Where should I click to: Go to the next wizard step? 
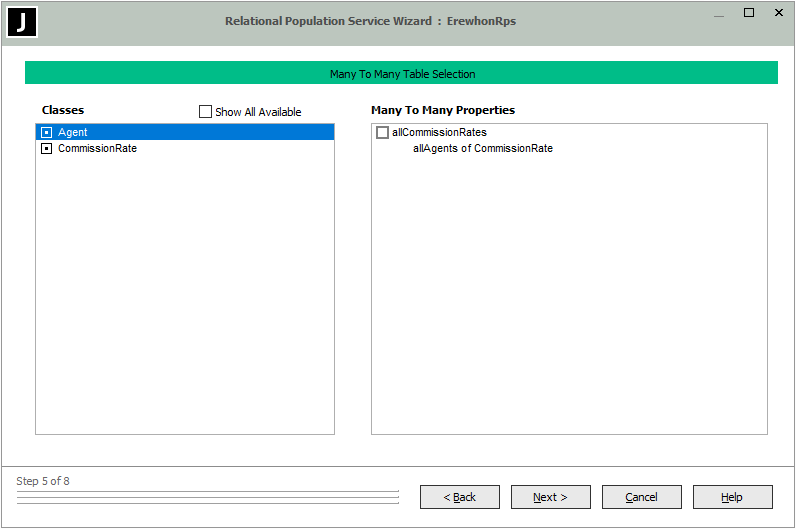tap(550, 497)
